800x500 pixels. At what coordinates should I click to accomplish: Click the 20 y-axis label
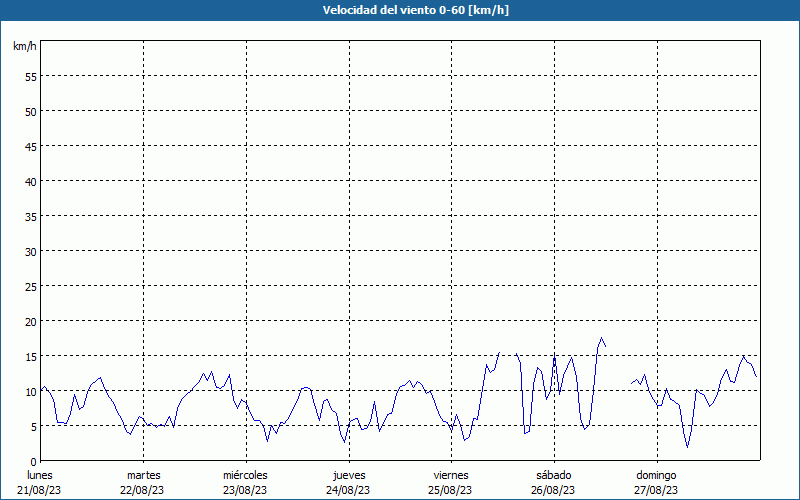tap(31, 321)
